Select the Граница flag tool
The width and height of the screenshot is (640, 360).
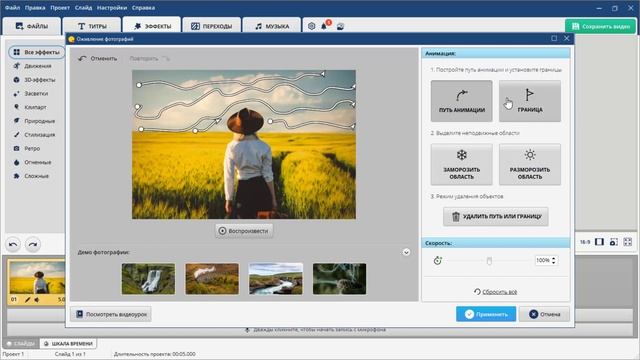click(529, 101)
